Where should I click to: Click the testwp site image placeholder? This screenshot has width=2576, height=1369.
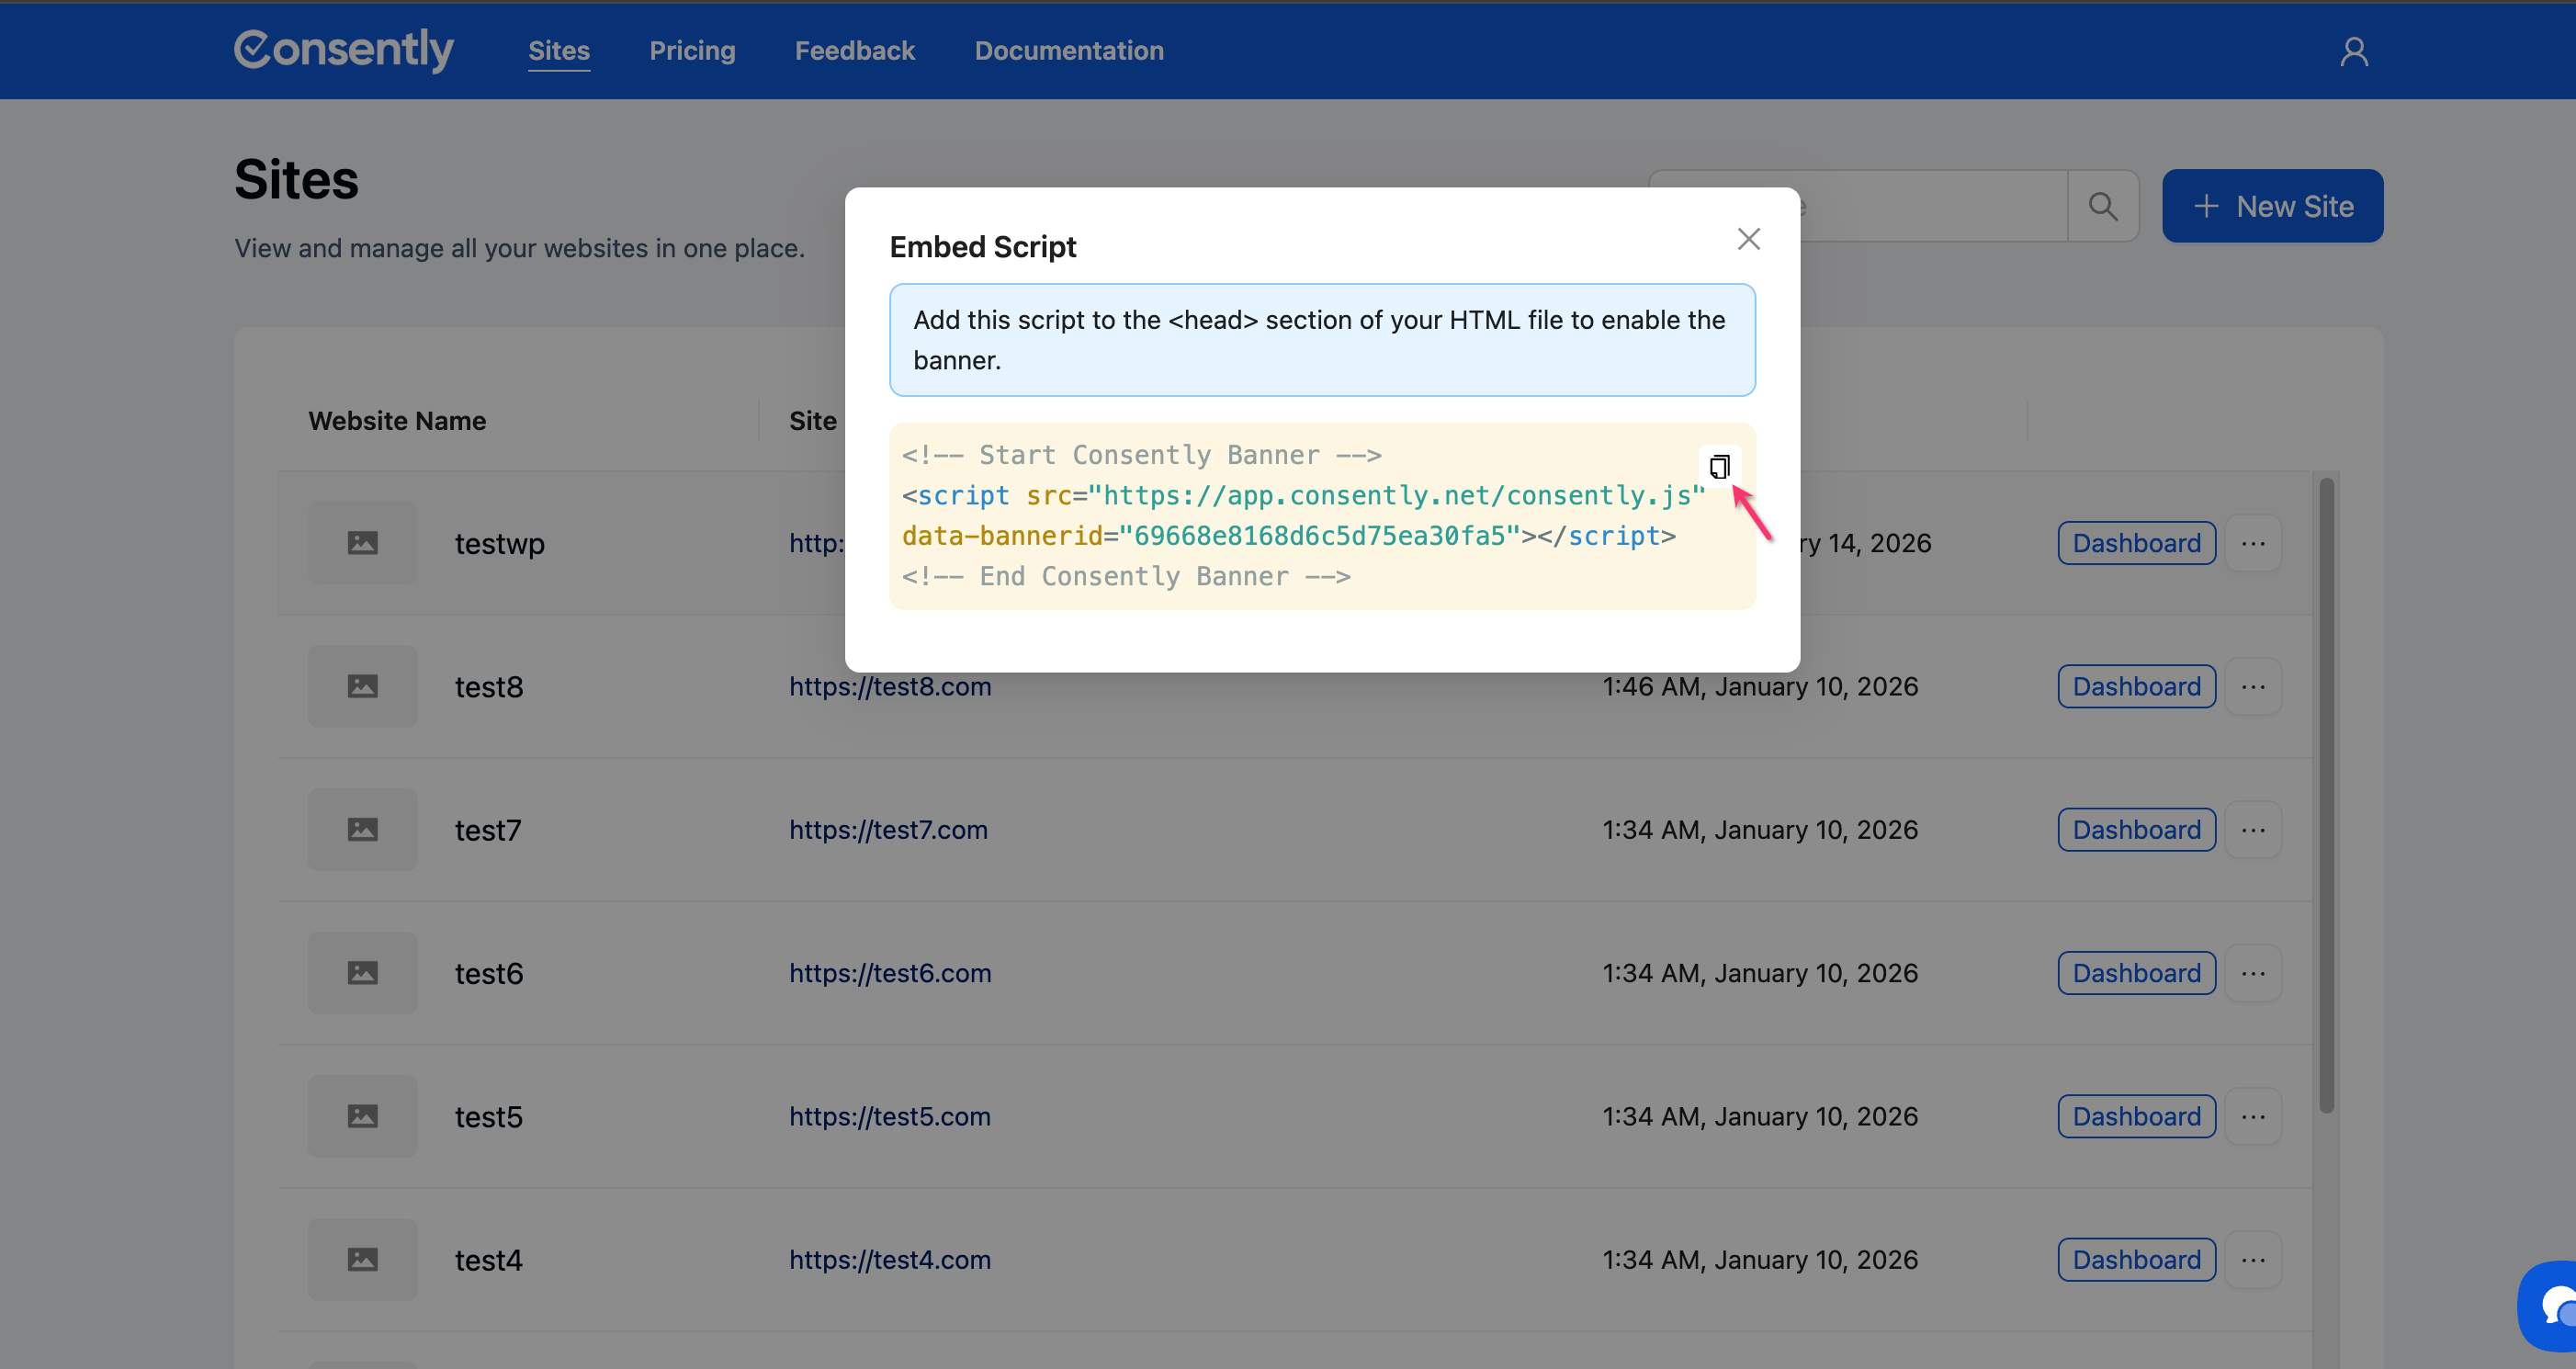362,543
